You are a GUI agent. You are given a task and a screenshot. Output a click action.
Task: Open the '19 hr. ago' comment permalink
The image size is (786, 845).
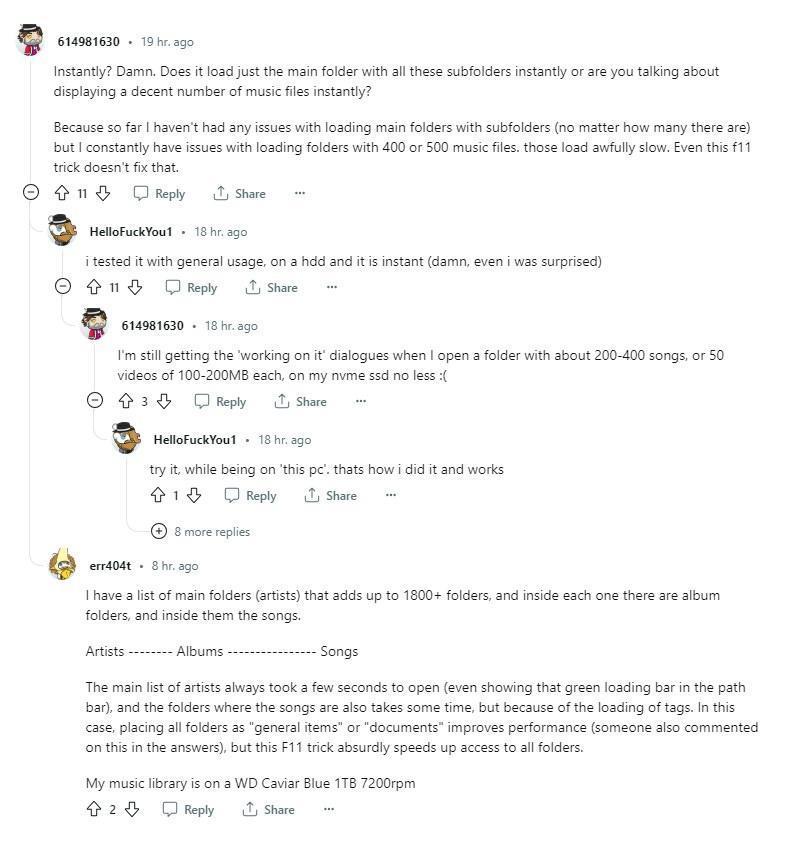[x=167, y=42]
